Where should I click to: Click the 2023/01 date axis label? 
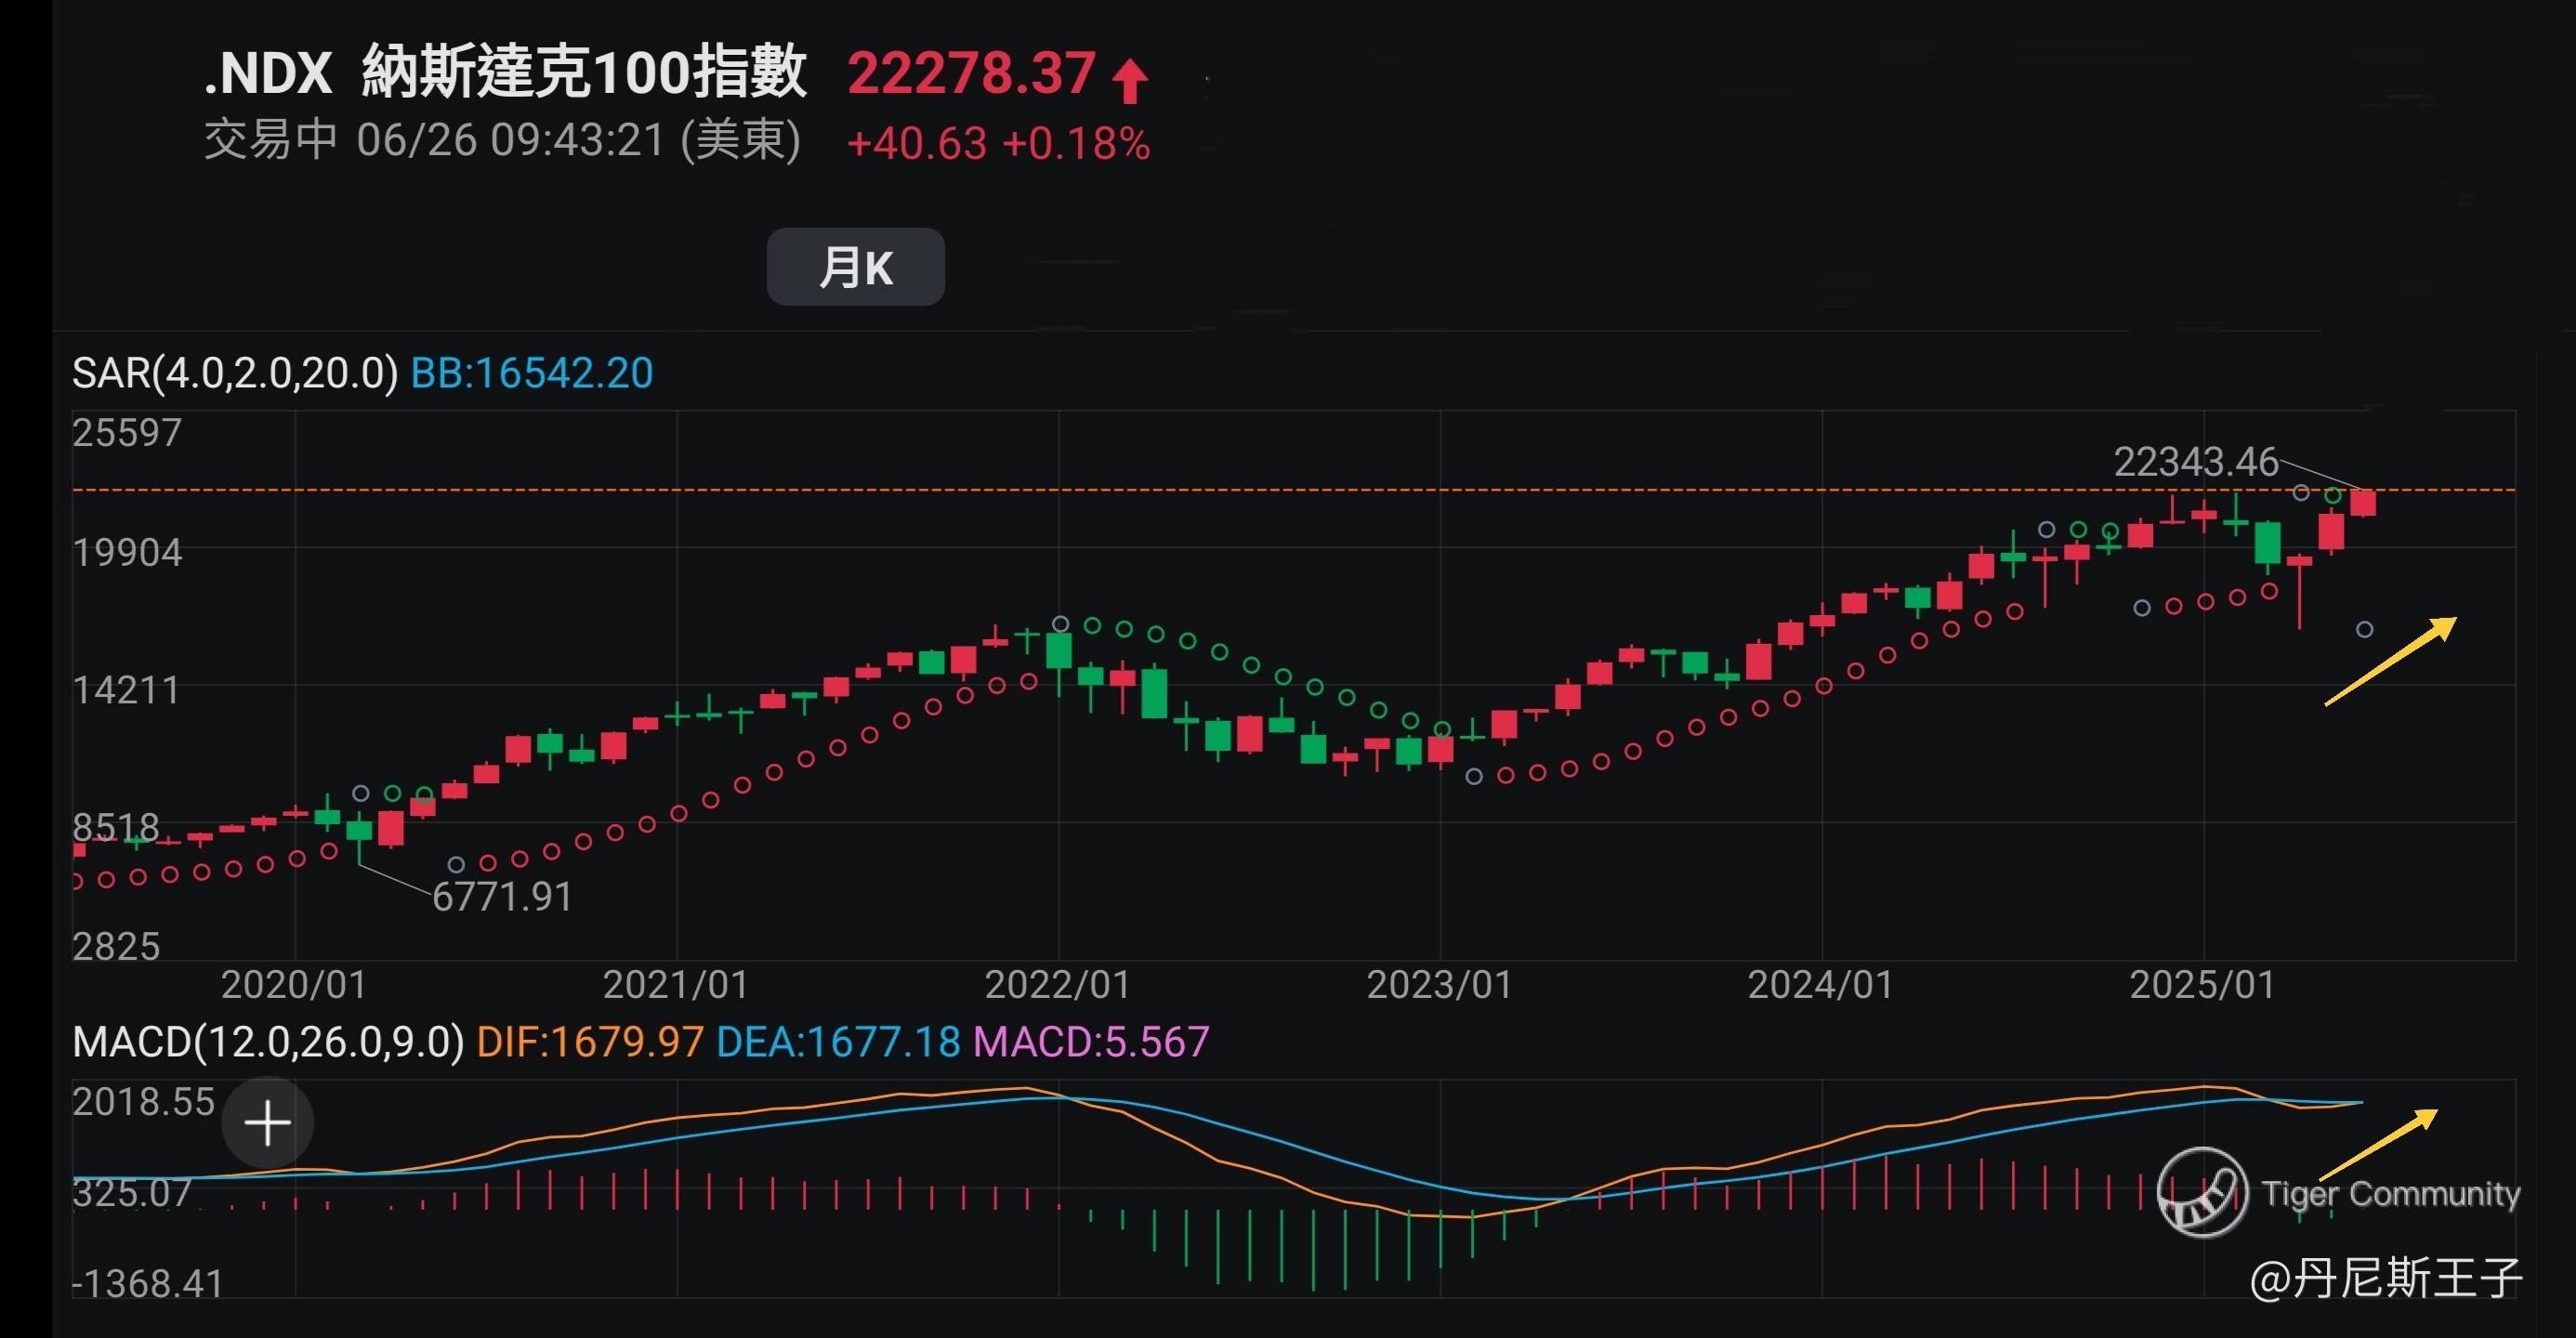(x=1440, y=985)
